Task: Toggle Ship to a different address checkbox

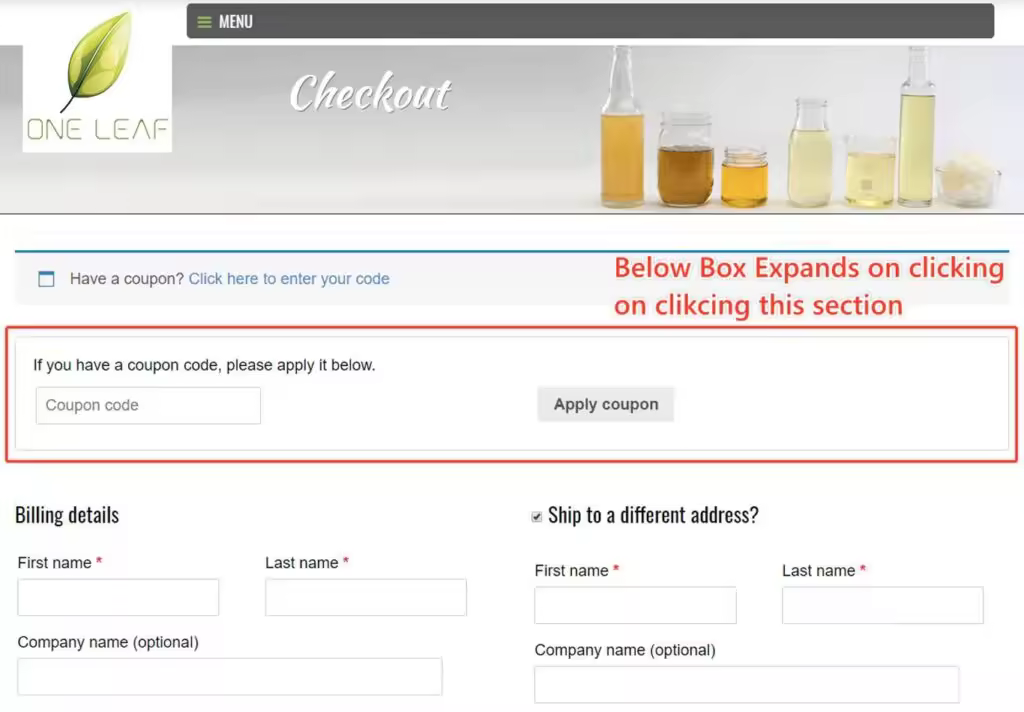Action: 537,517
